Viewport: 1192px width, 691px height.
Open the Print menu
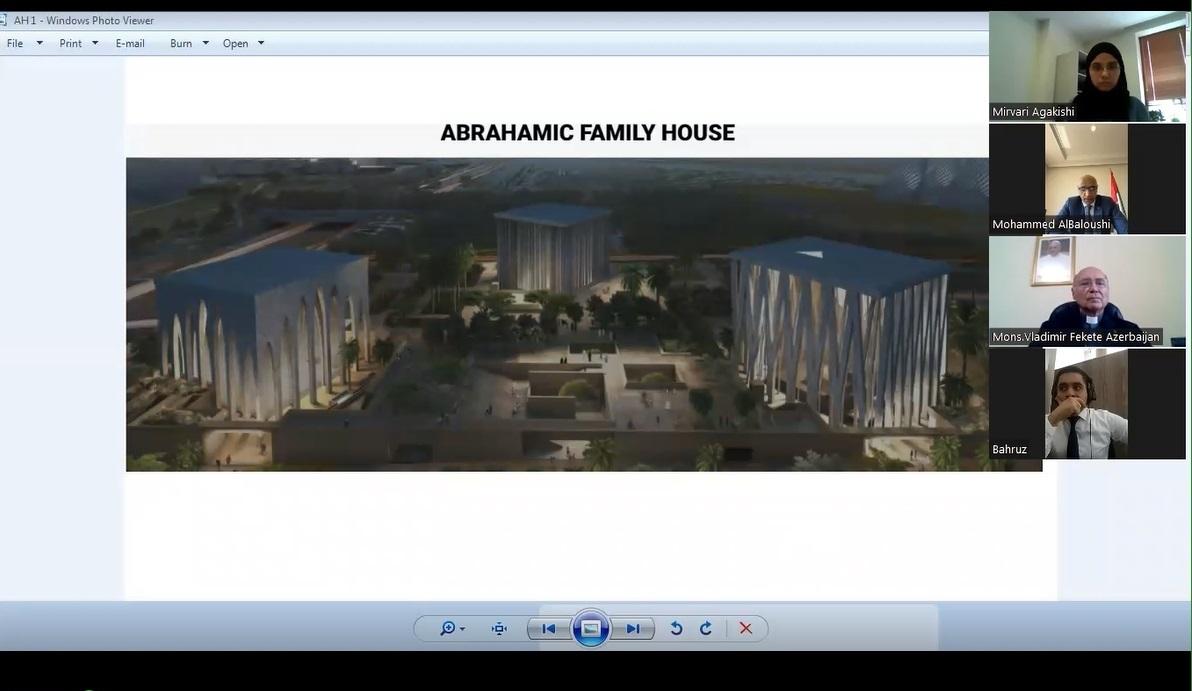[x=71, y=43]
